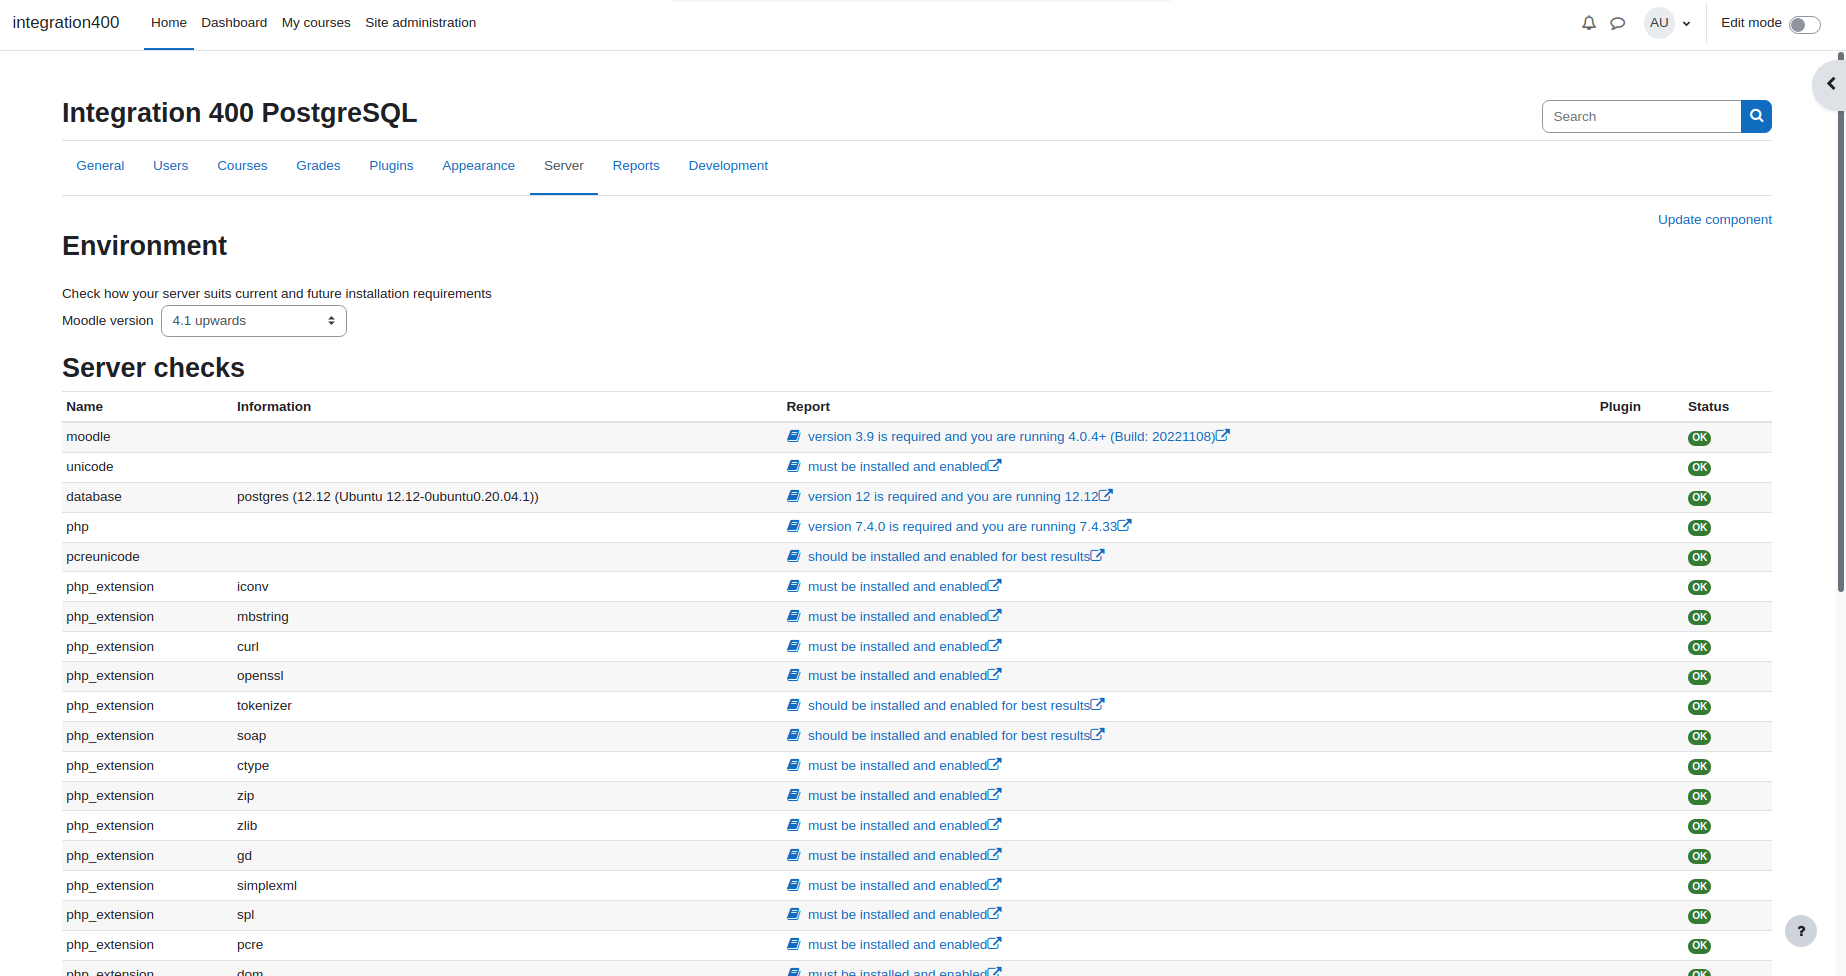The height and width of the screenshot is (976, 1846).
Task: Open the simplexml must be installed link
Action: [897, 886]
